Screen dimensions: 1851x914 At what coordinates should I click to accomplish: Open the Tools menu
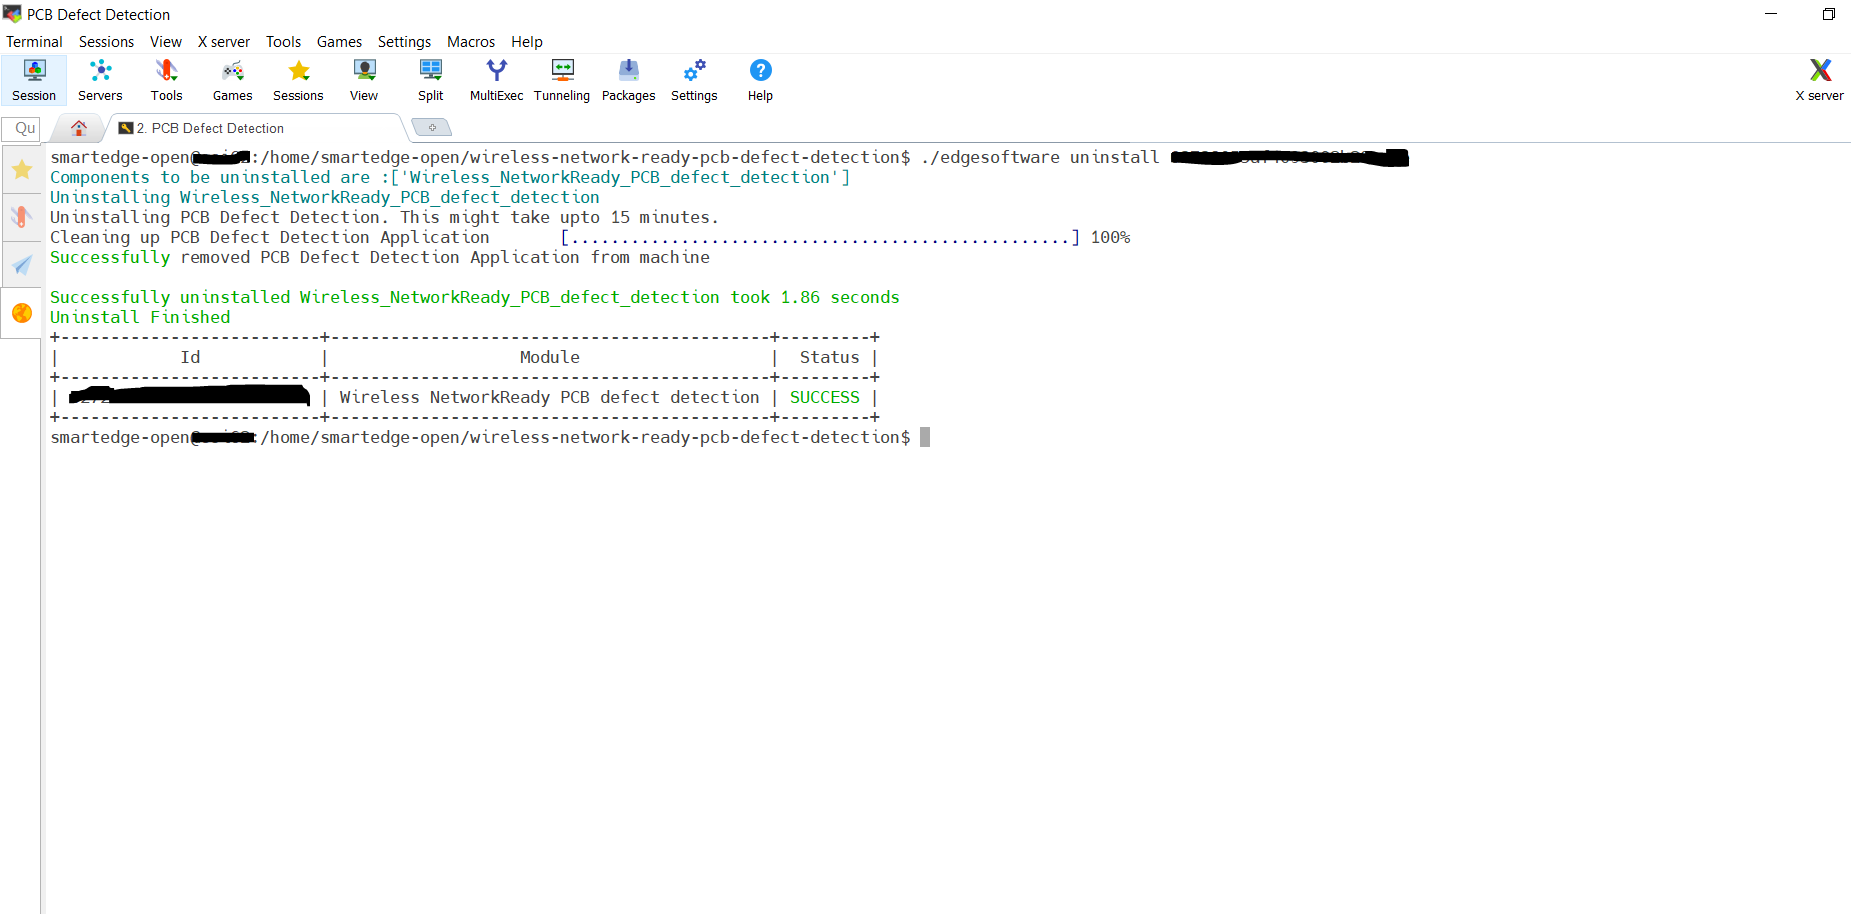283,42
